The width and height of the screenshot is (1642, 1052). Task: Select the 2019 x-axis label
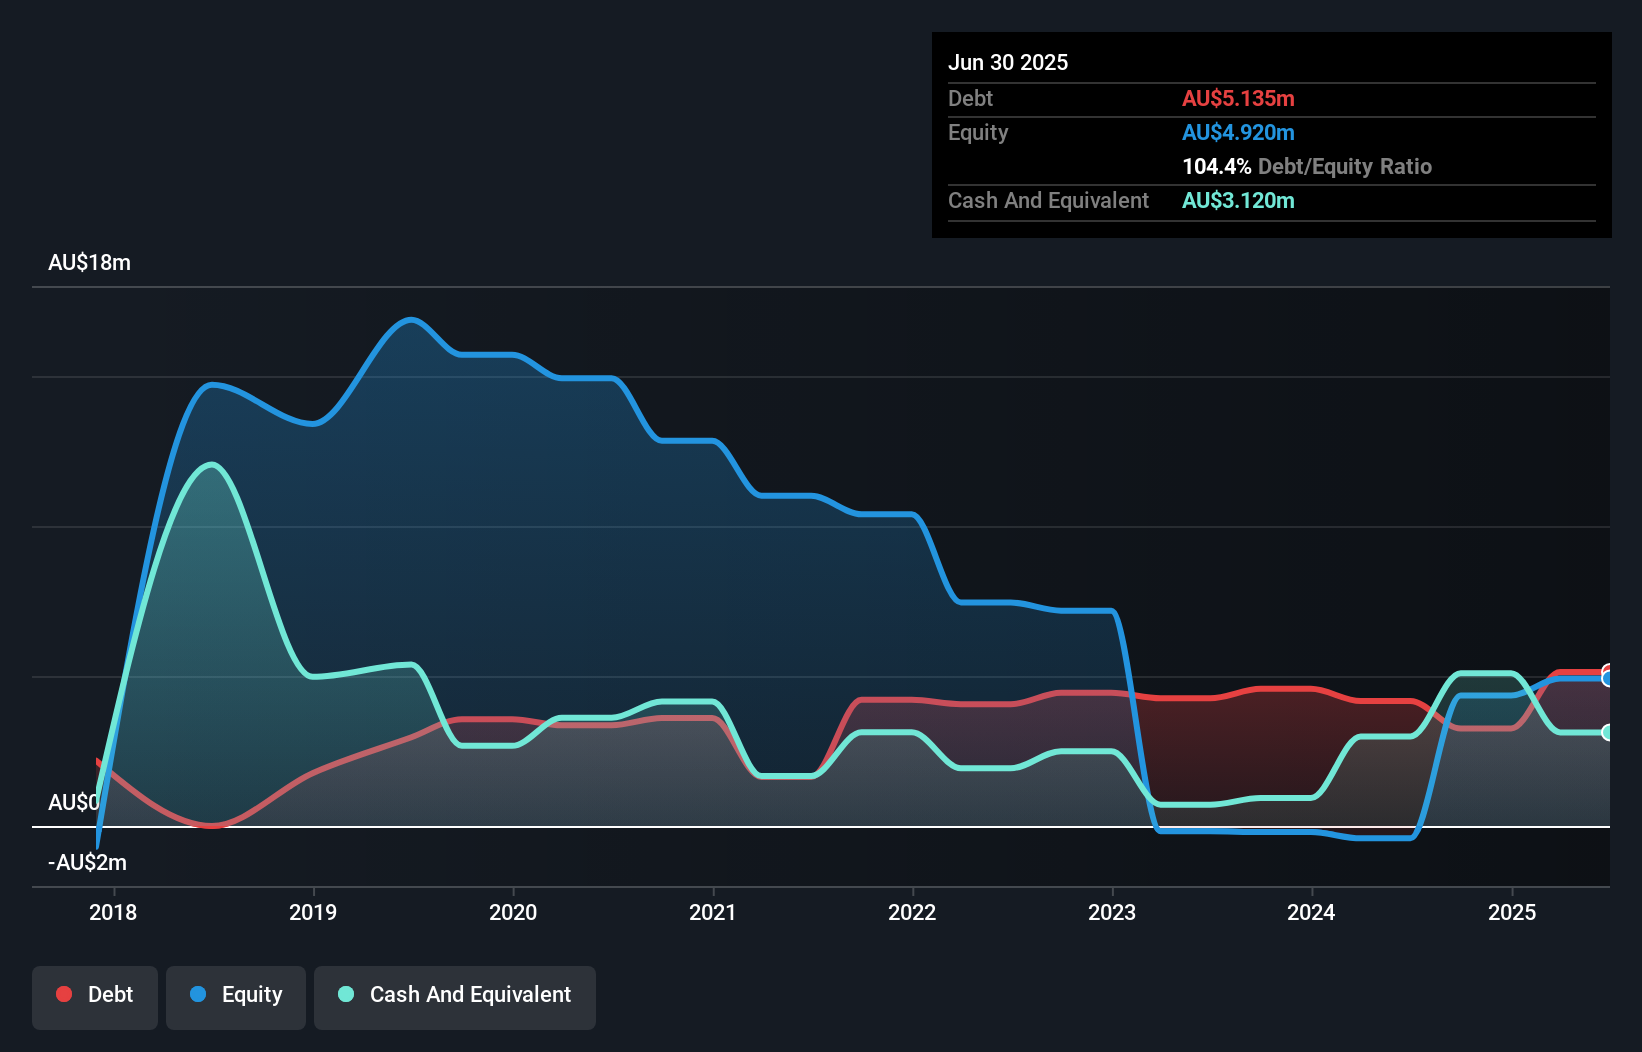point(313,912)
